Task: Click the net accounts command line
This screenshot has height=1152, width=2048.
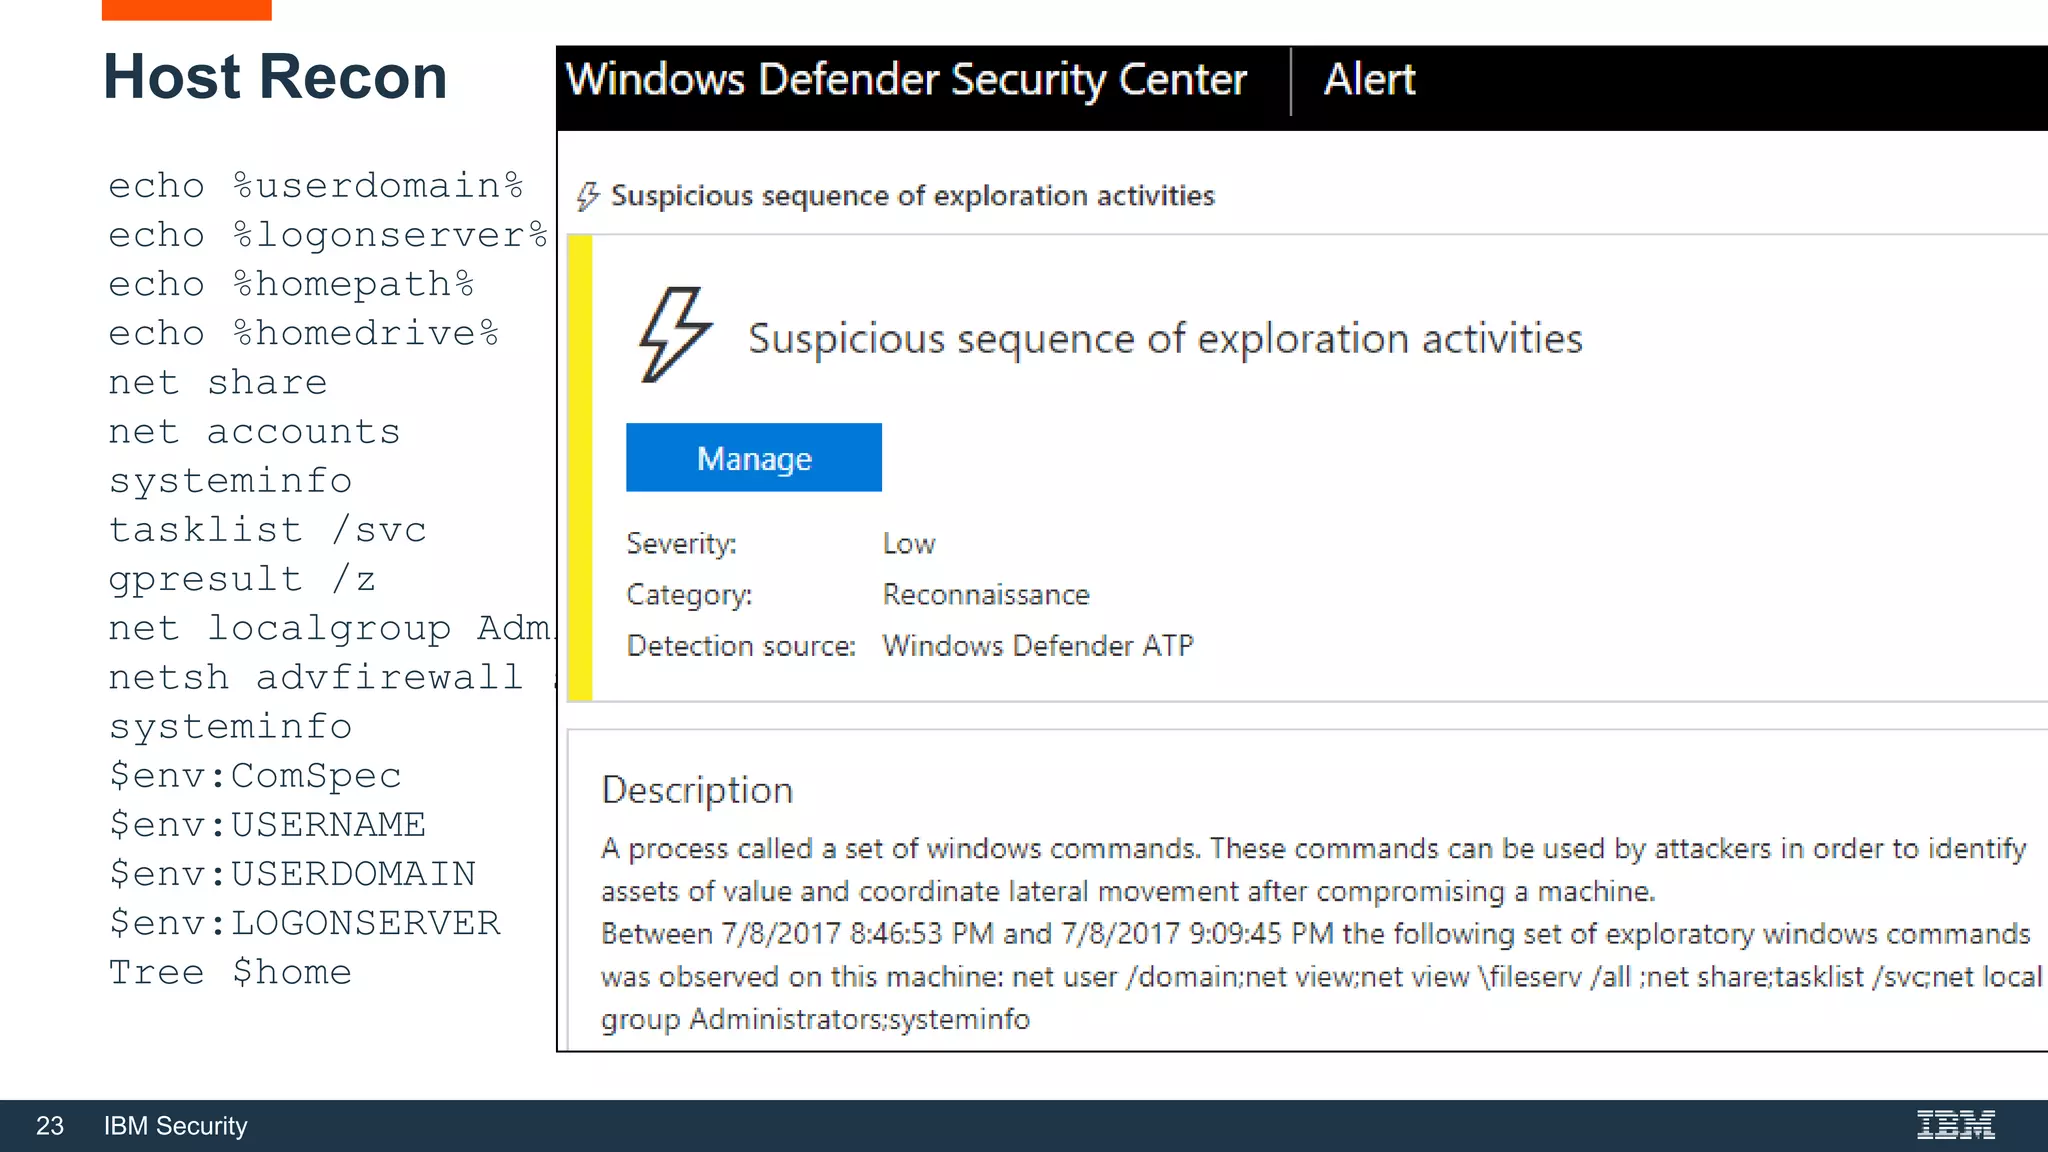Action: (x=254, y=431)
